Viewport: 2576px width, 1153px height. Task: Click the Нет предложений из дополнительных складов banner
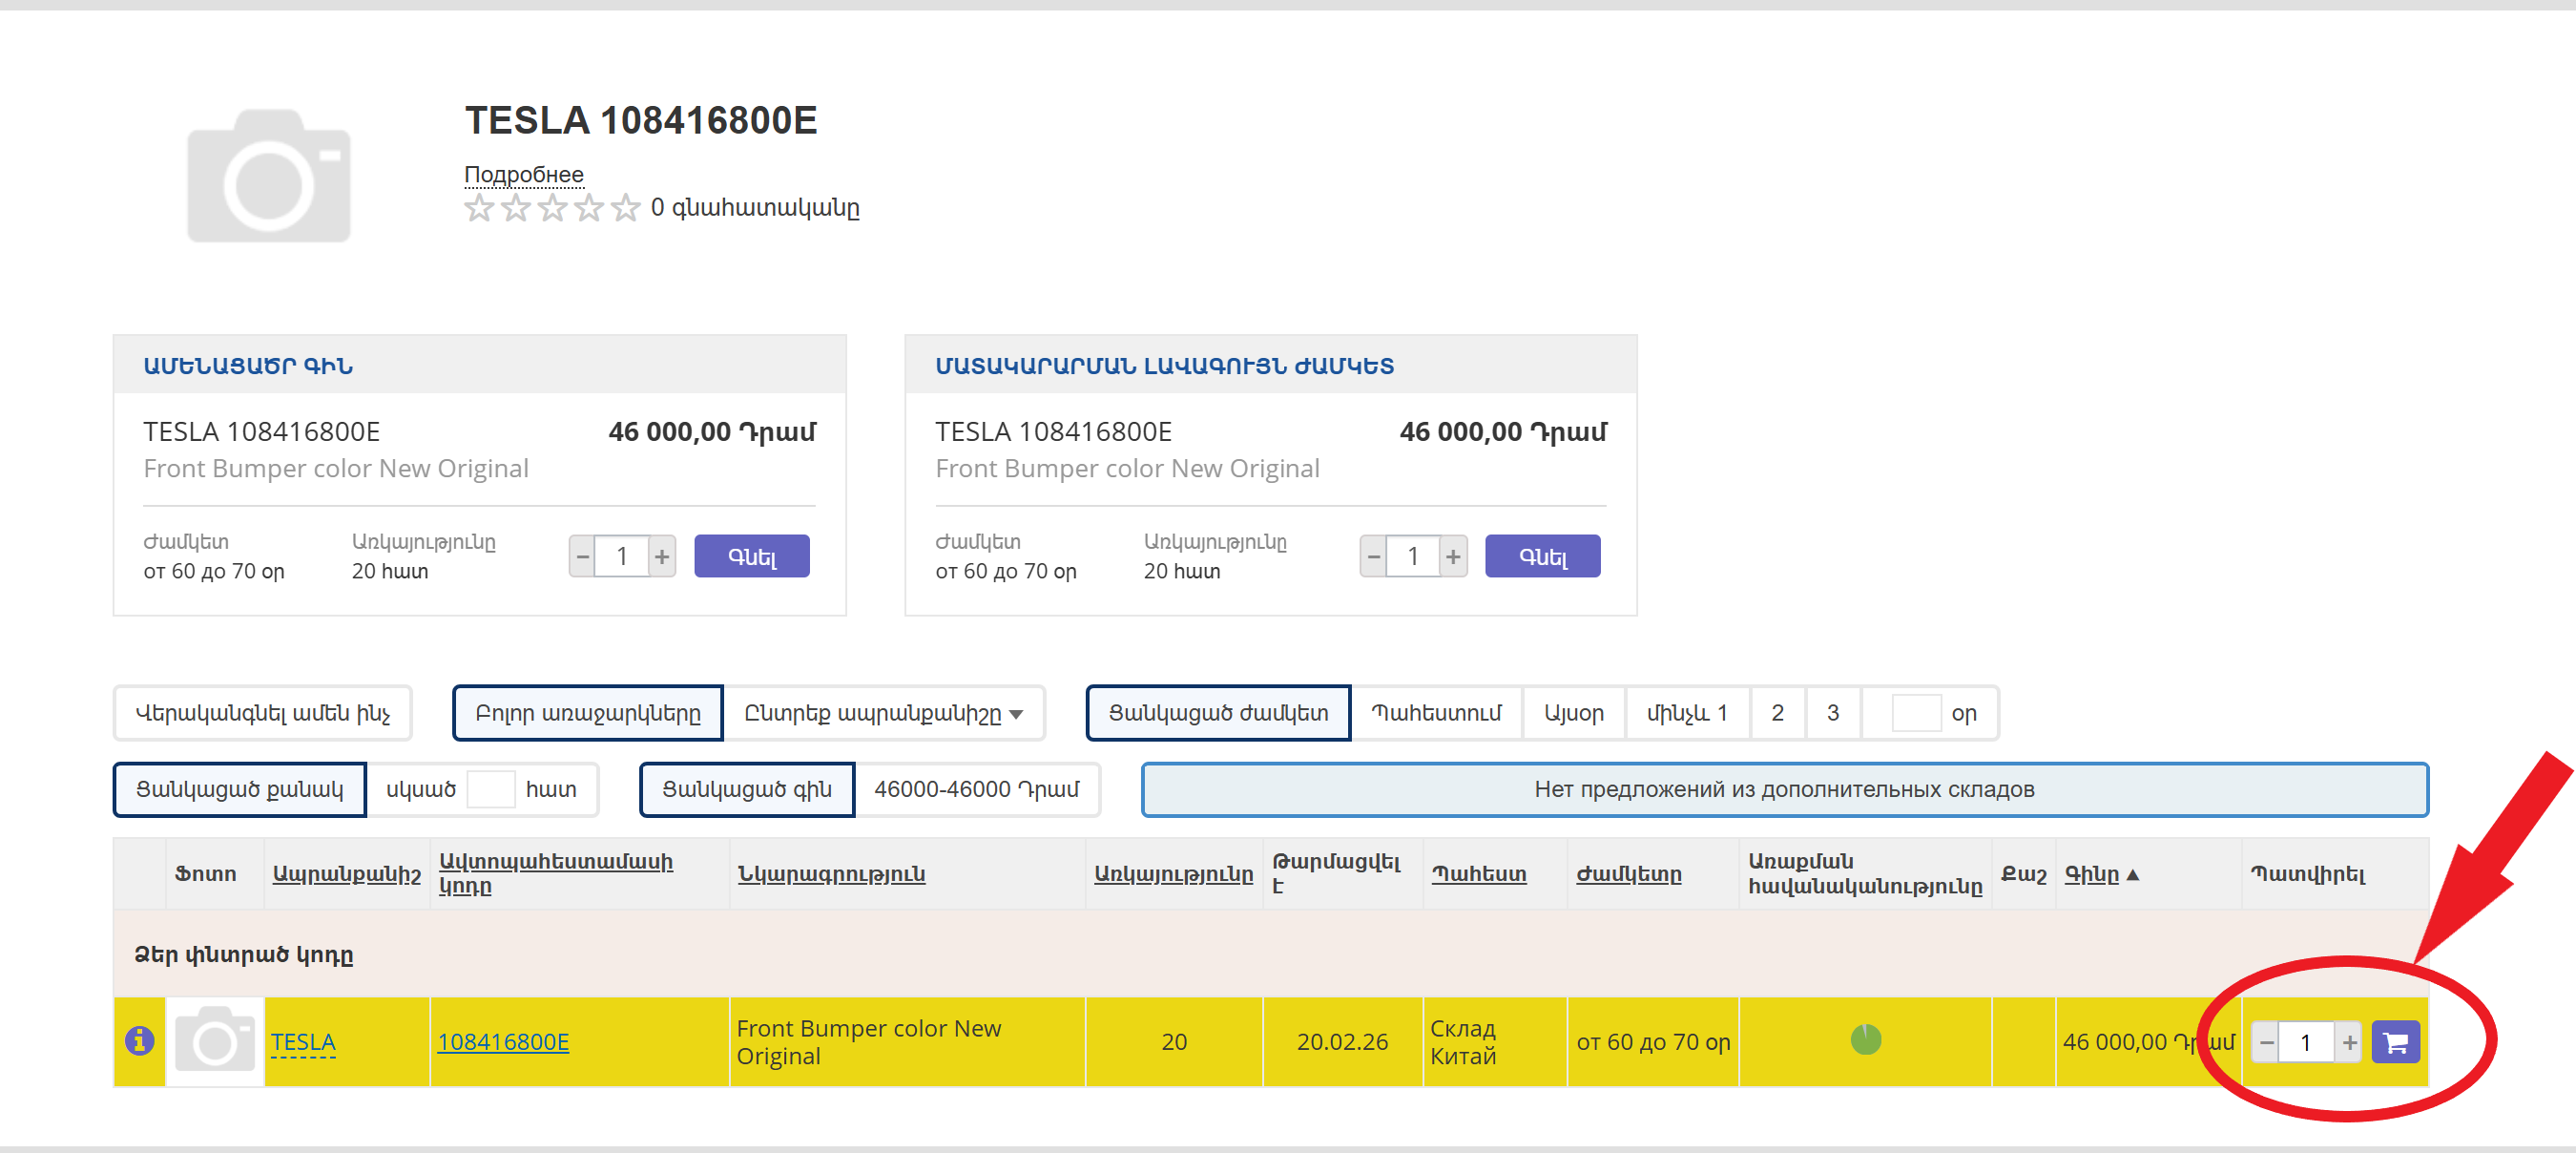[1785, 790]
